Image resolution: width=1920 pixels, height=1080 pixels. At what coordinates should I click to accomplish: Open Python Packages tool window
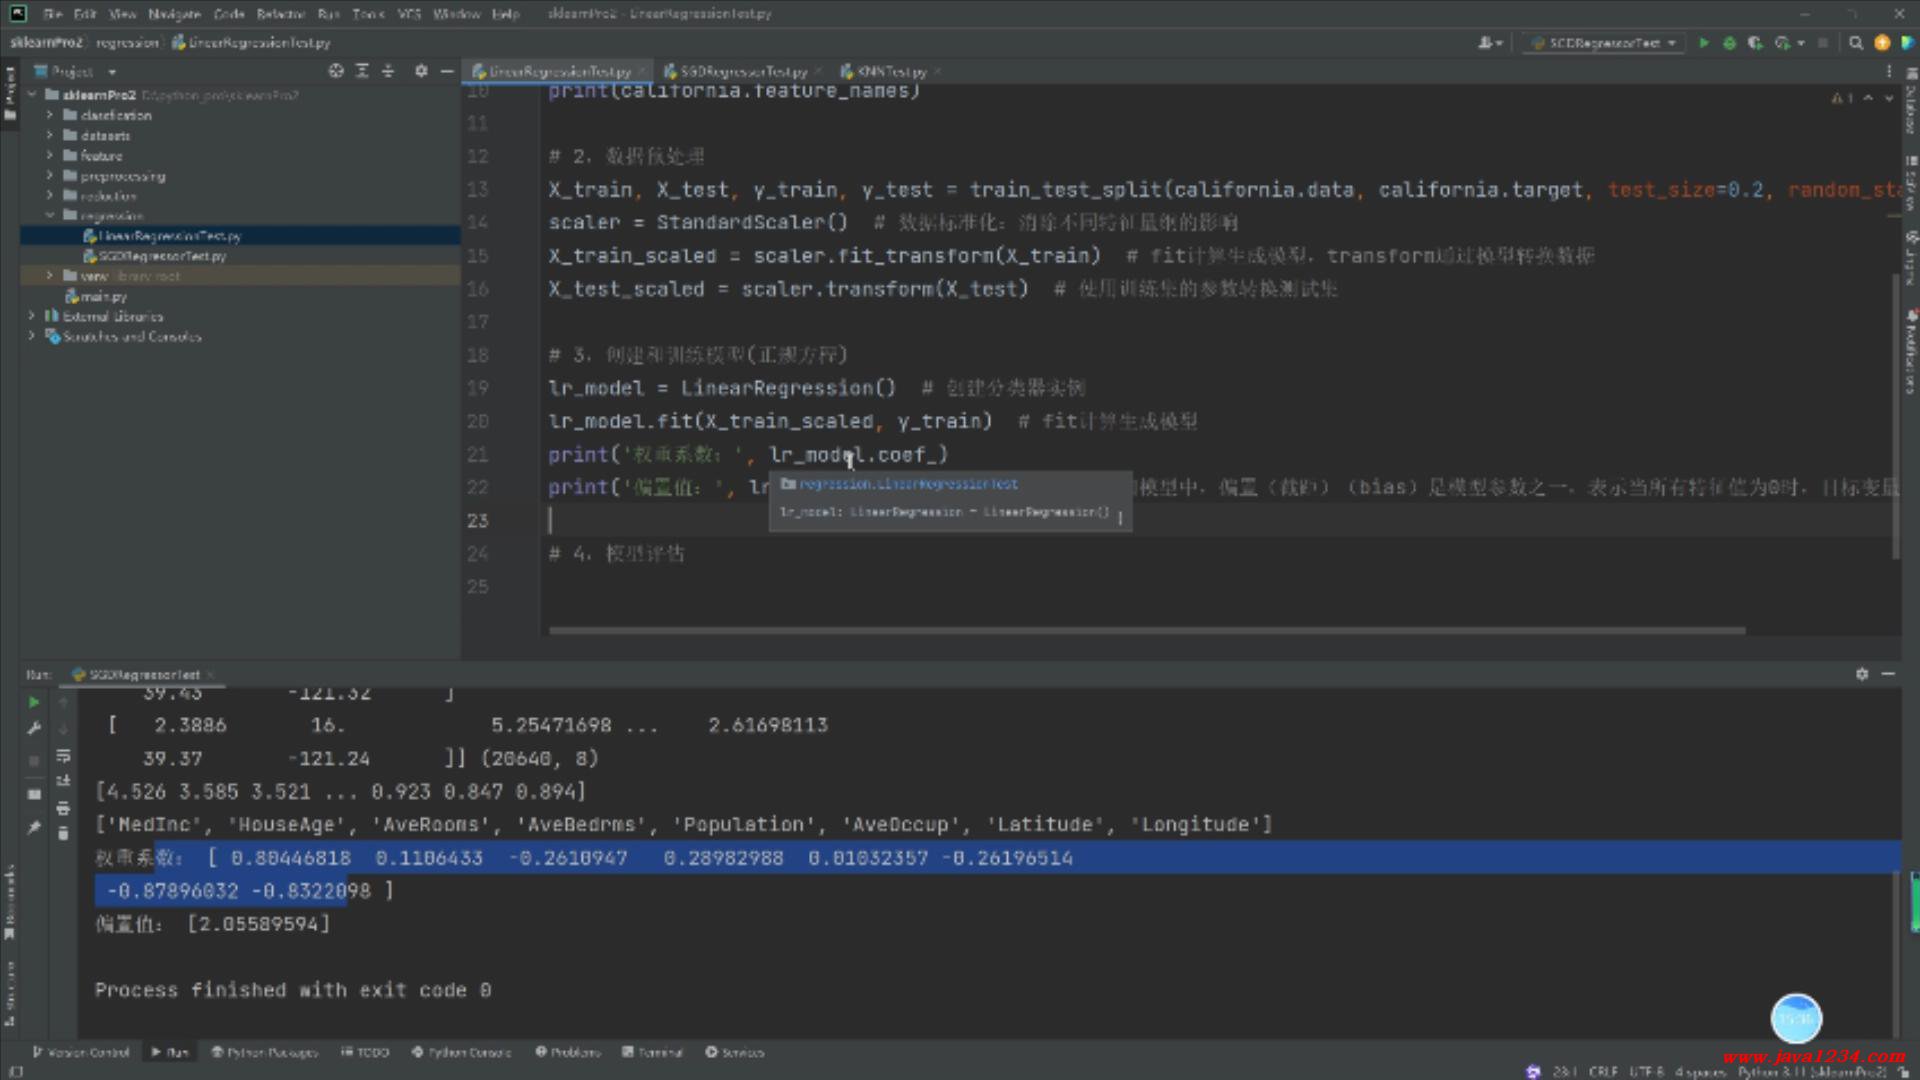click(264, 1052)
